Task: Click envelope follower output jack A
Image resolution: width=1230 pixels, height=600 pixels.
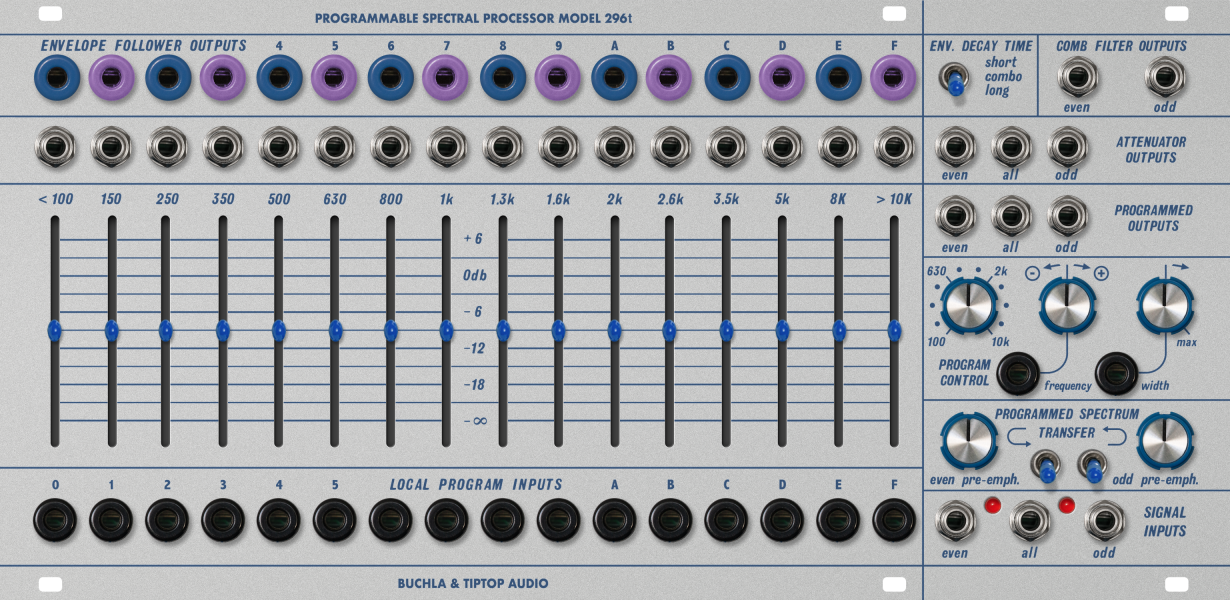Action: pos(615,78)
